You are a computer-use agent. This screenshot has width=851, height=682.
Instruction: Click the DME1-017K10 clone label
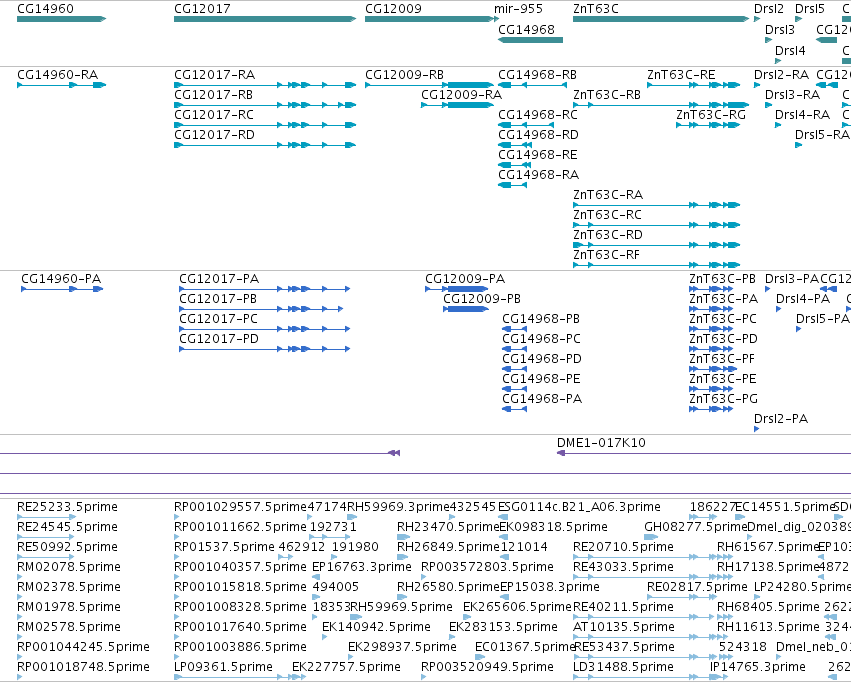pos(601,443)
